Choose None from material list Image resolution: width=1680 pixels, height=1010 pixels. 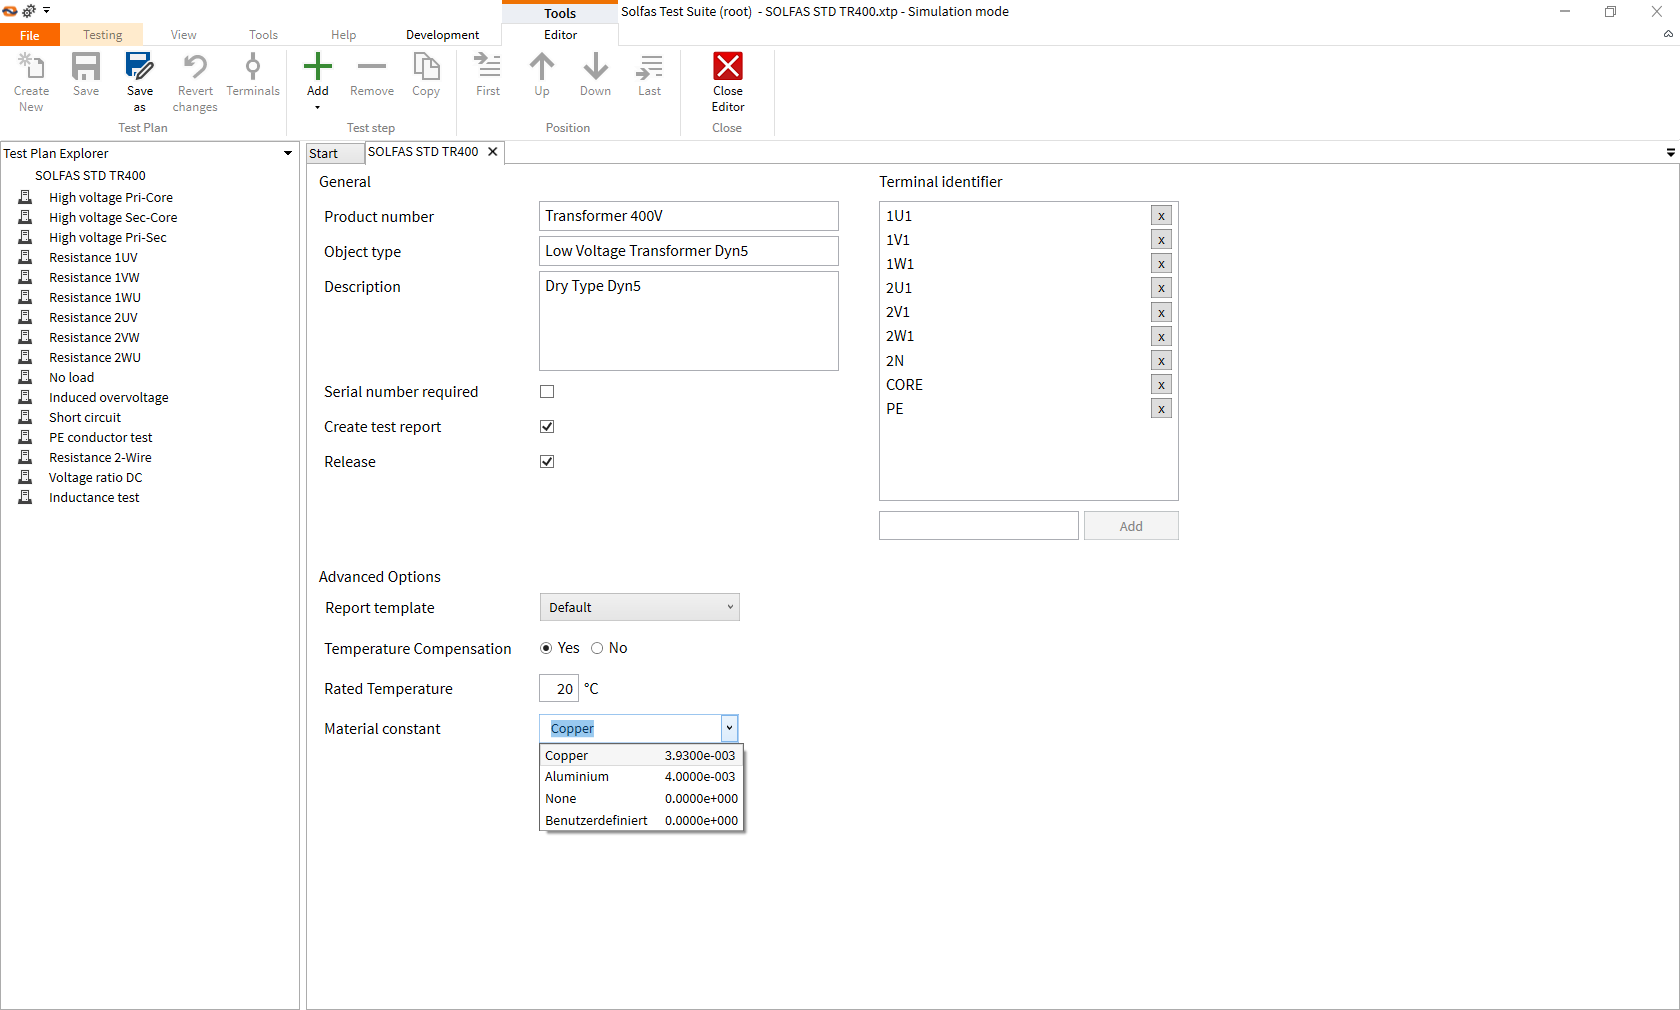coord(641,799)
